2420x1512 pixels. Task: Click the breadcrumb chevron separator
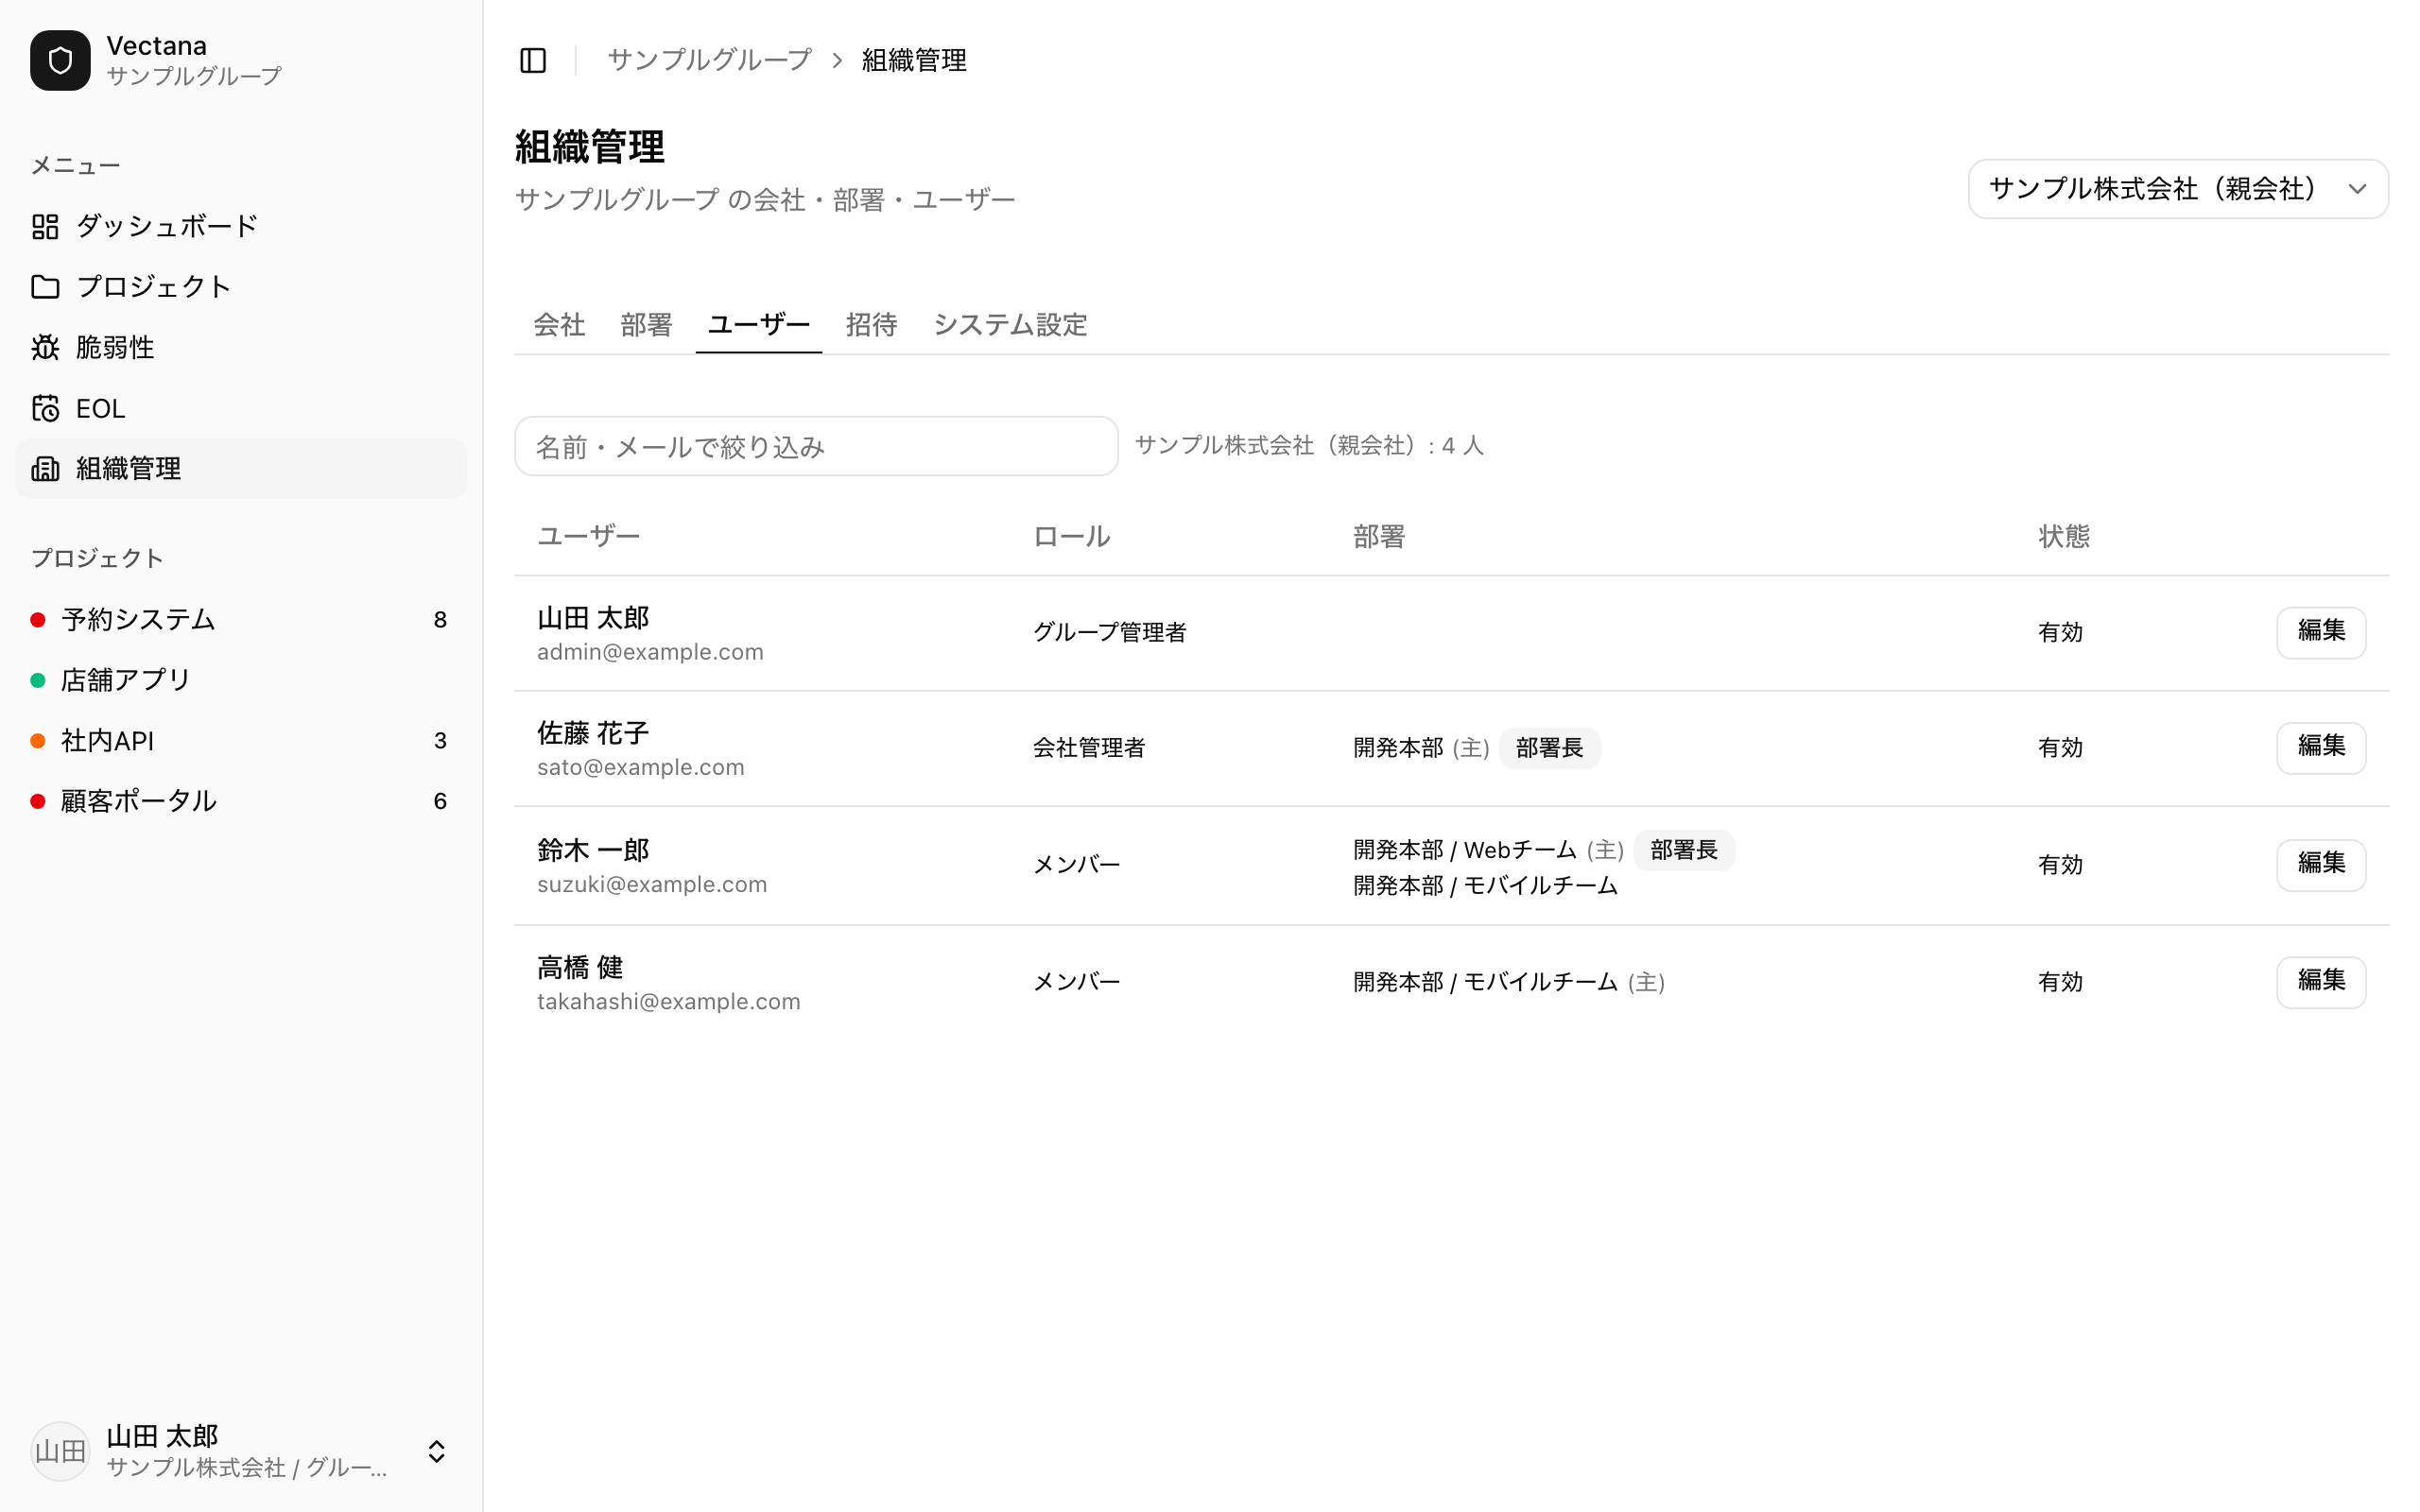837,61
